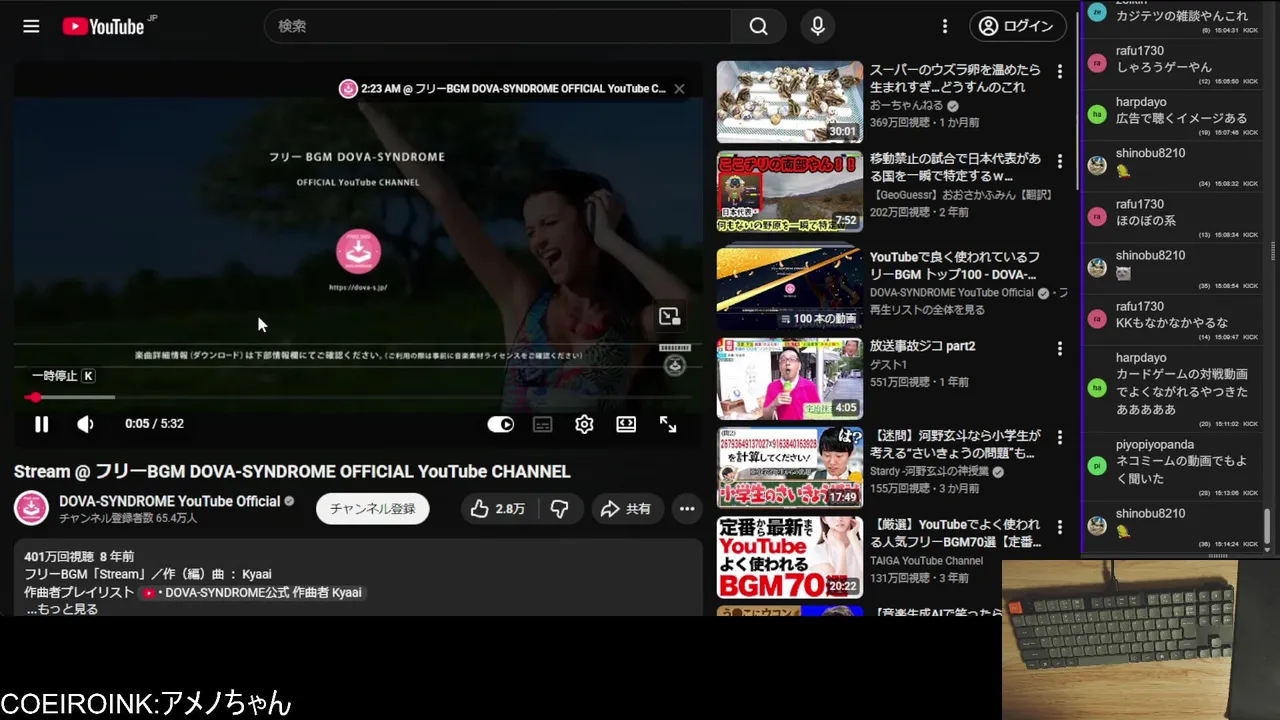Image resolution: width=1280 pixels, height=720 pixels.
Task: Select chat message 広告で聴くイメージある
Action: (x=1181, y=118)
